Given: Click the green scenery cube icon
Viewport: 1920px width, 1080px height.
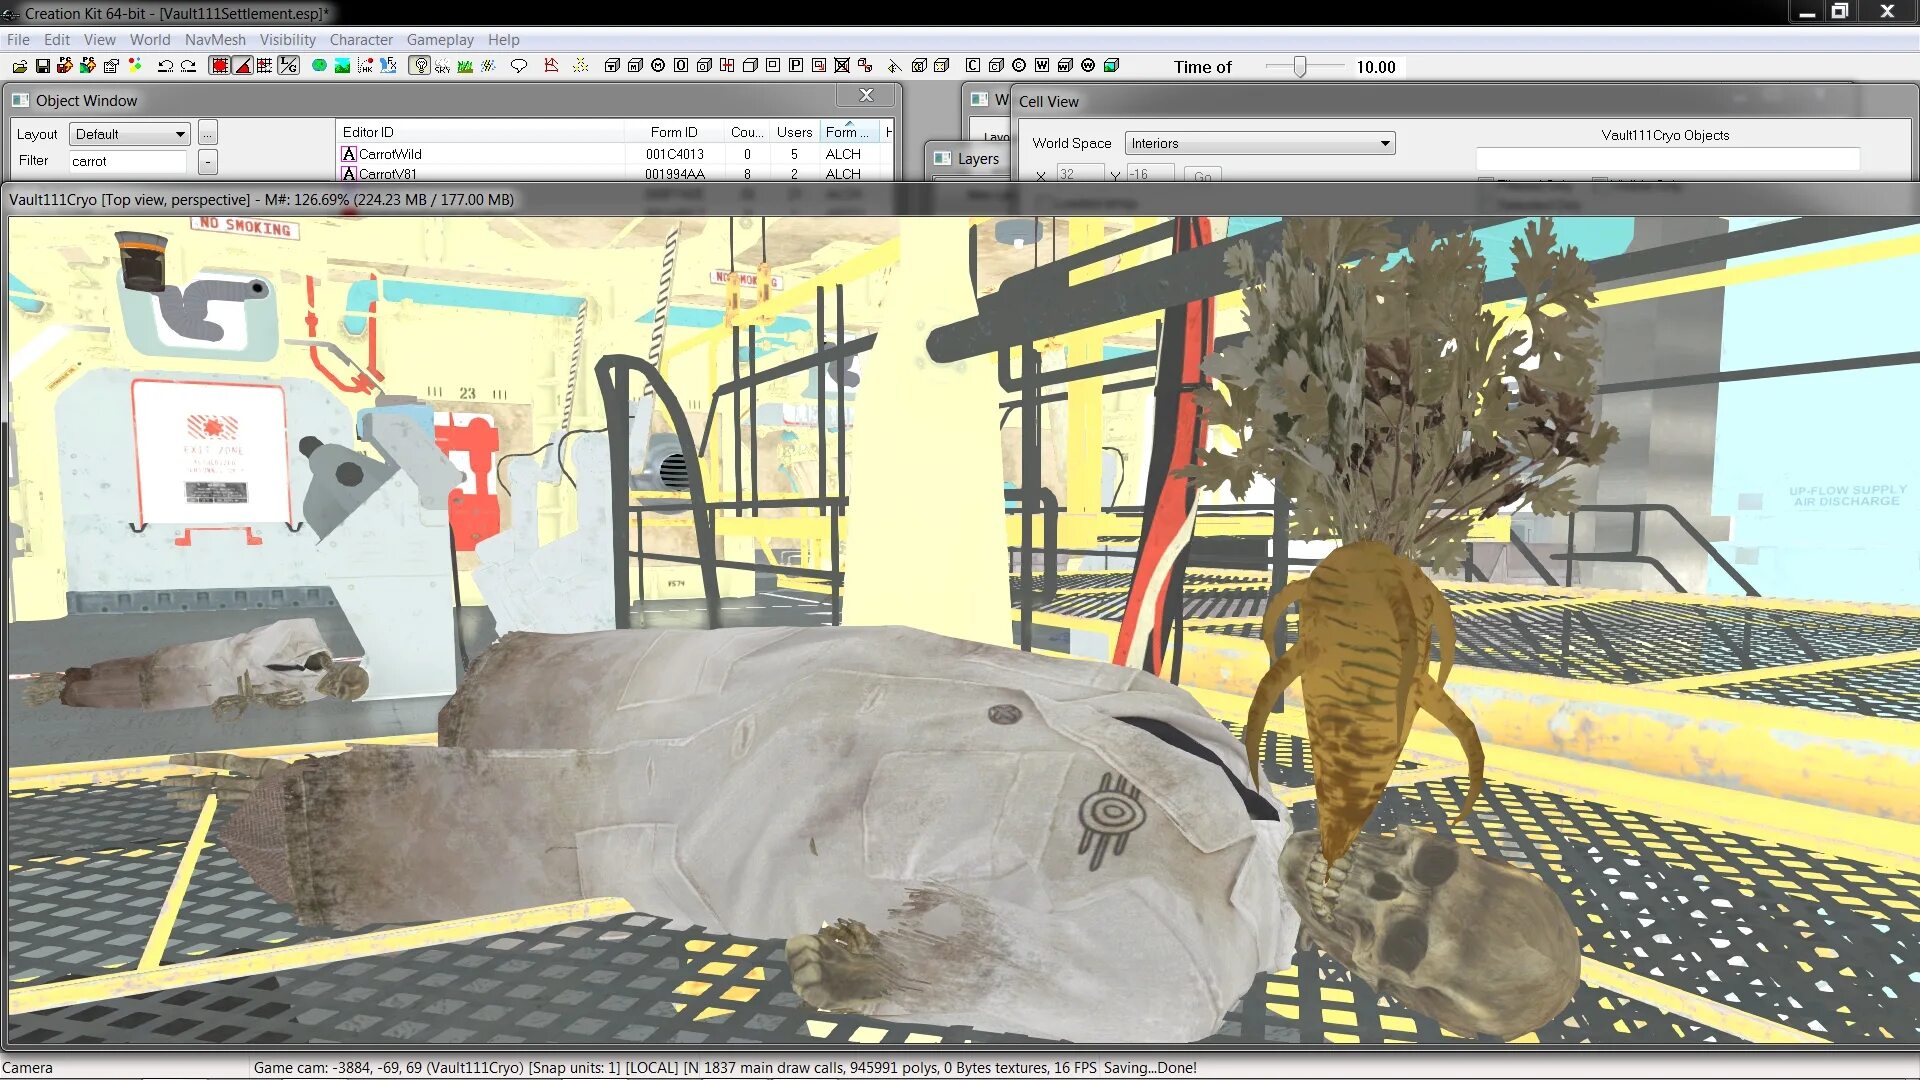Looking at the screenshot, I should (x=1111, y=66).
